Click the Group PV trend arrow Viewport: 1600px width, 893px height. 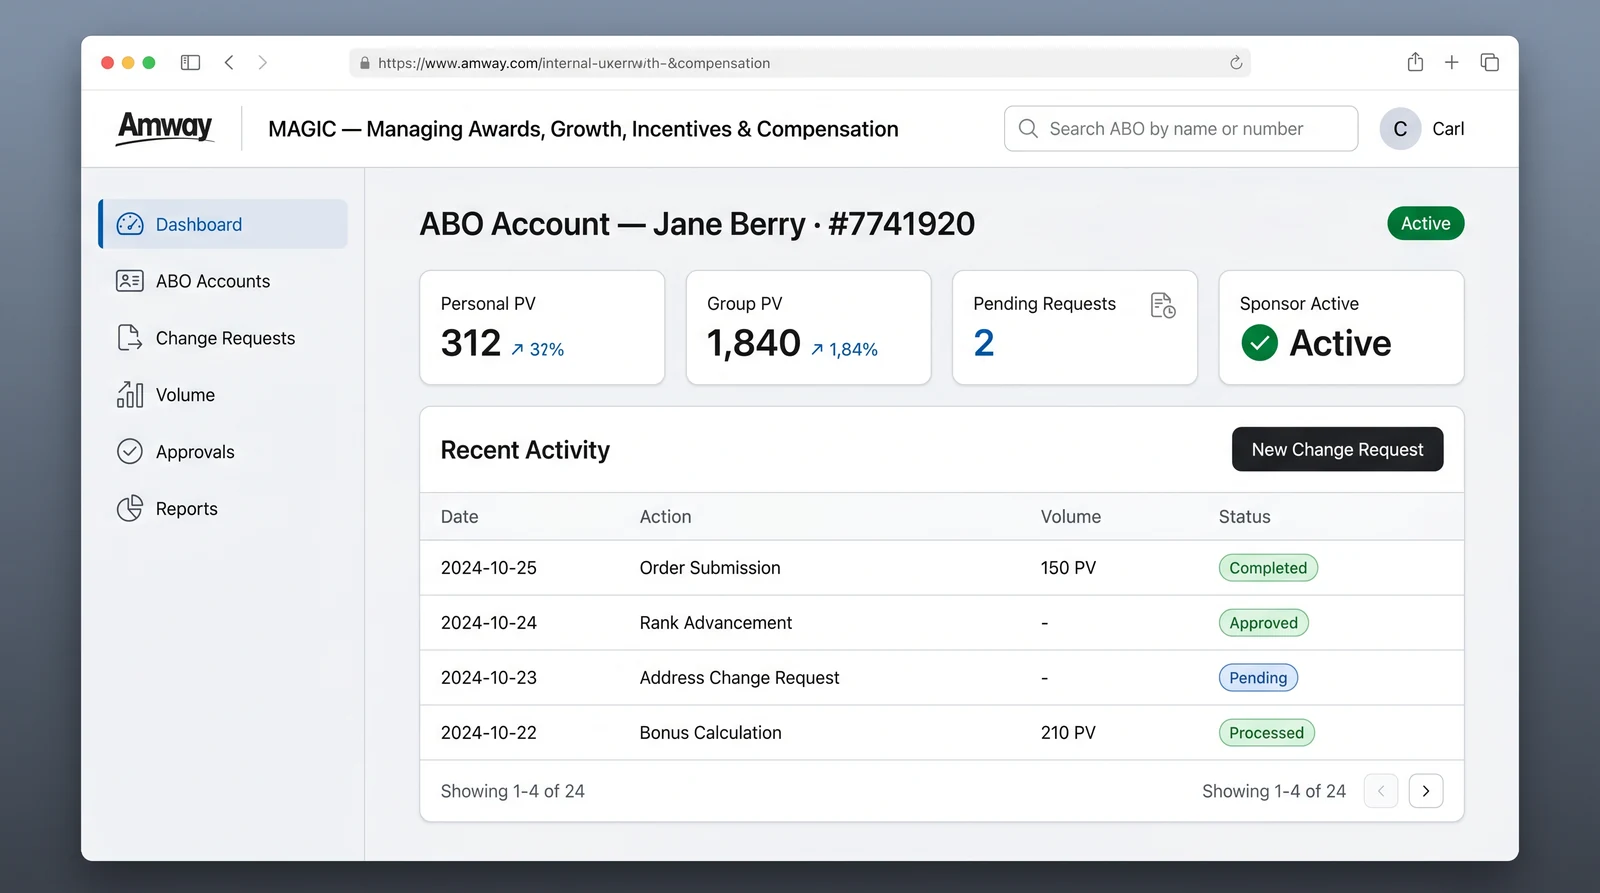tap(817, 349)
